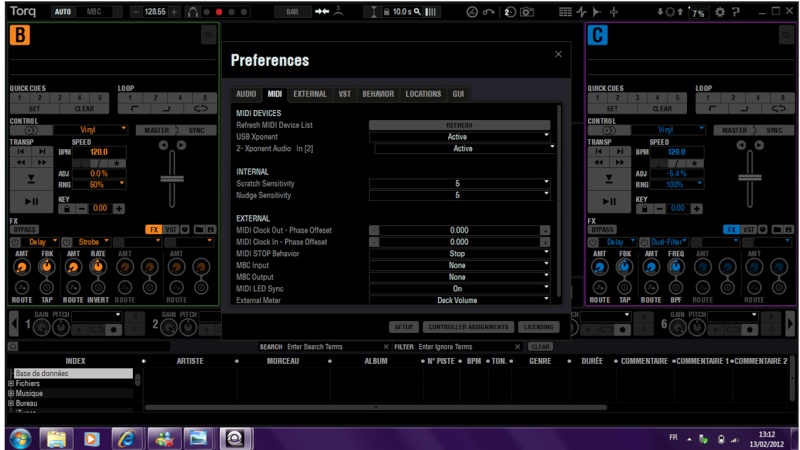Click Deck B quick cues SET button
Screen dimensions: 800x450
click(34, 109)
